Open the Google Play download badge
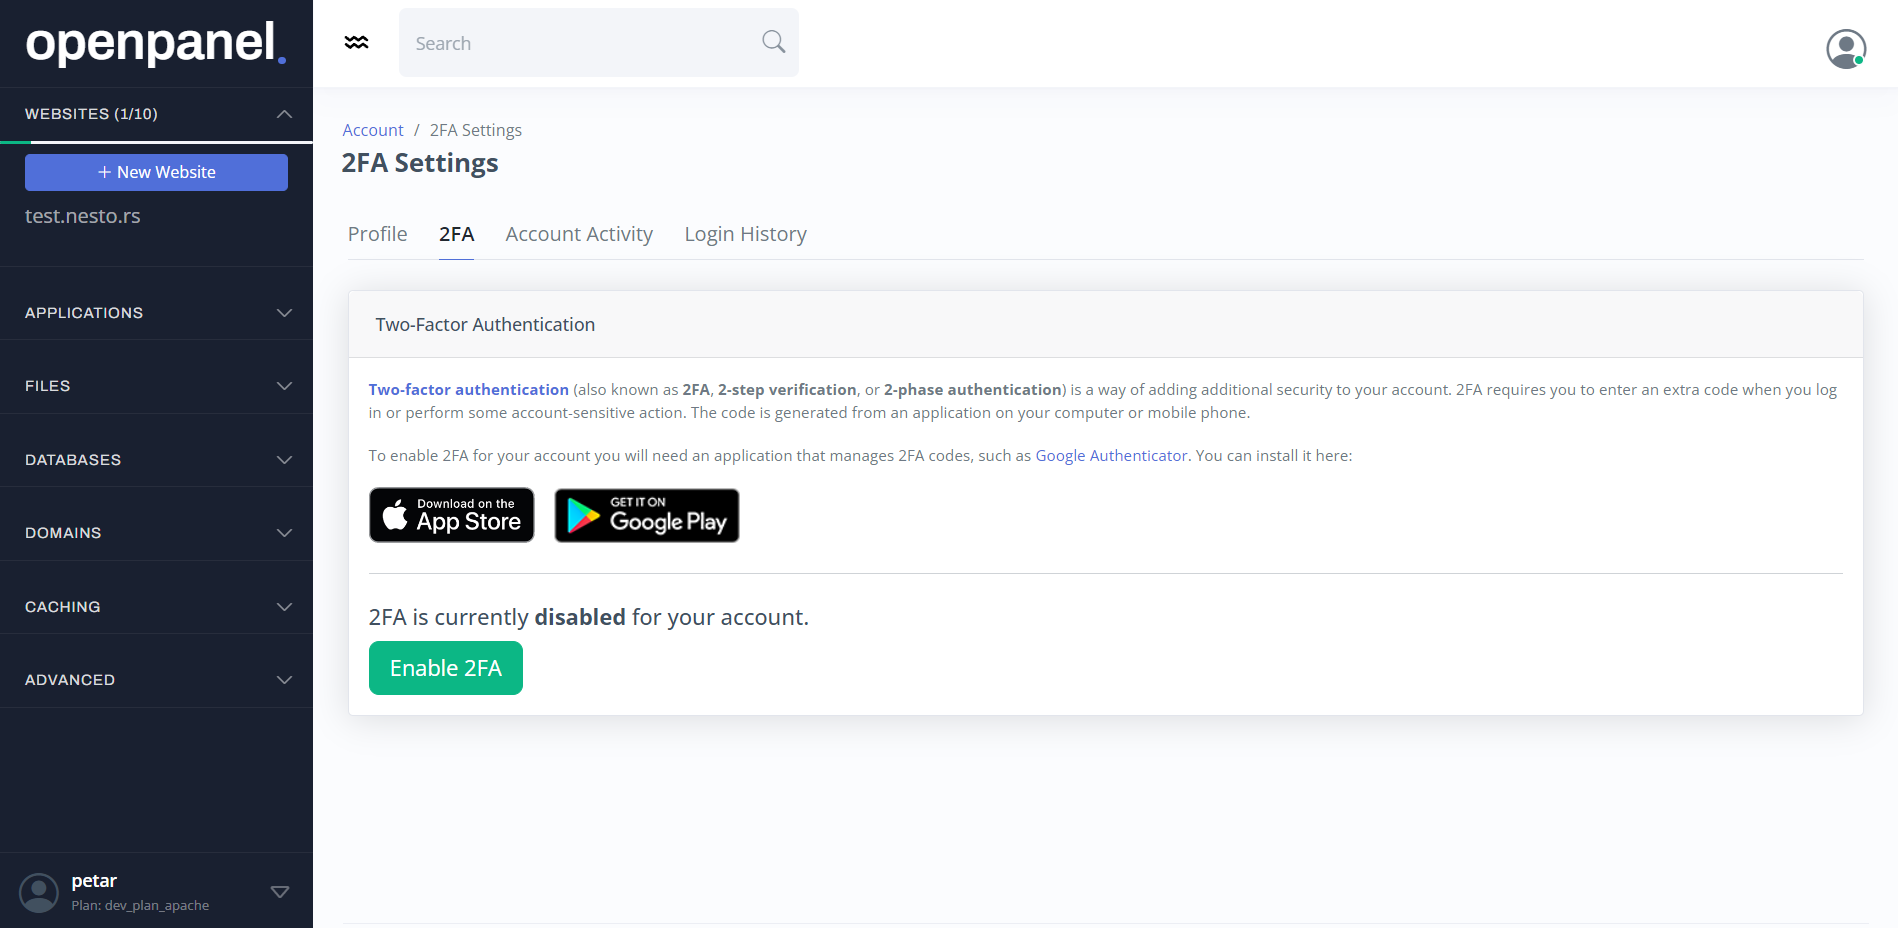The image size is (1898, 928). click(647, 515)
